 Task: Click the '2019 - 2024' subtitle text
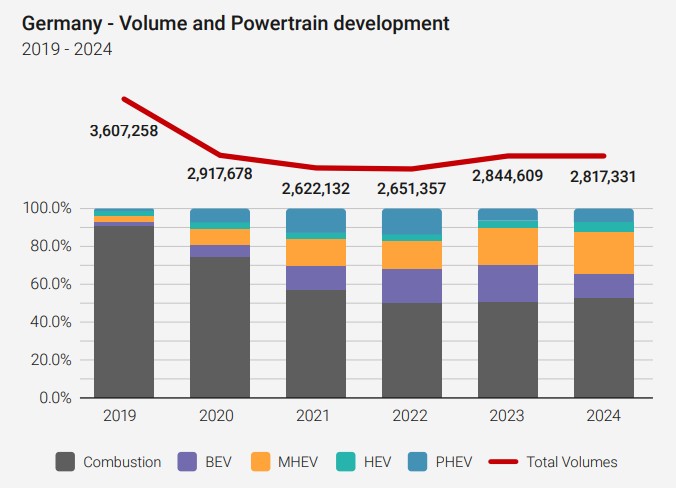click(66, 49)
